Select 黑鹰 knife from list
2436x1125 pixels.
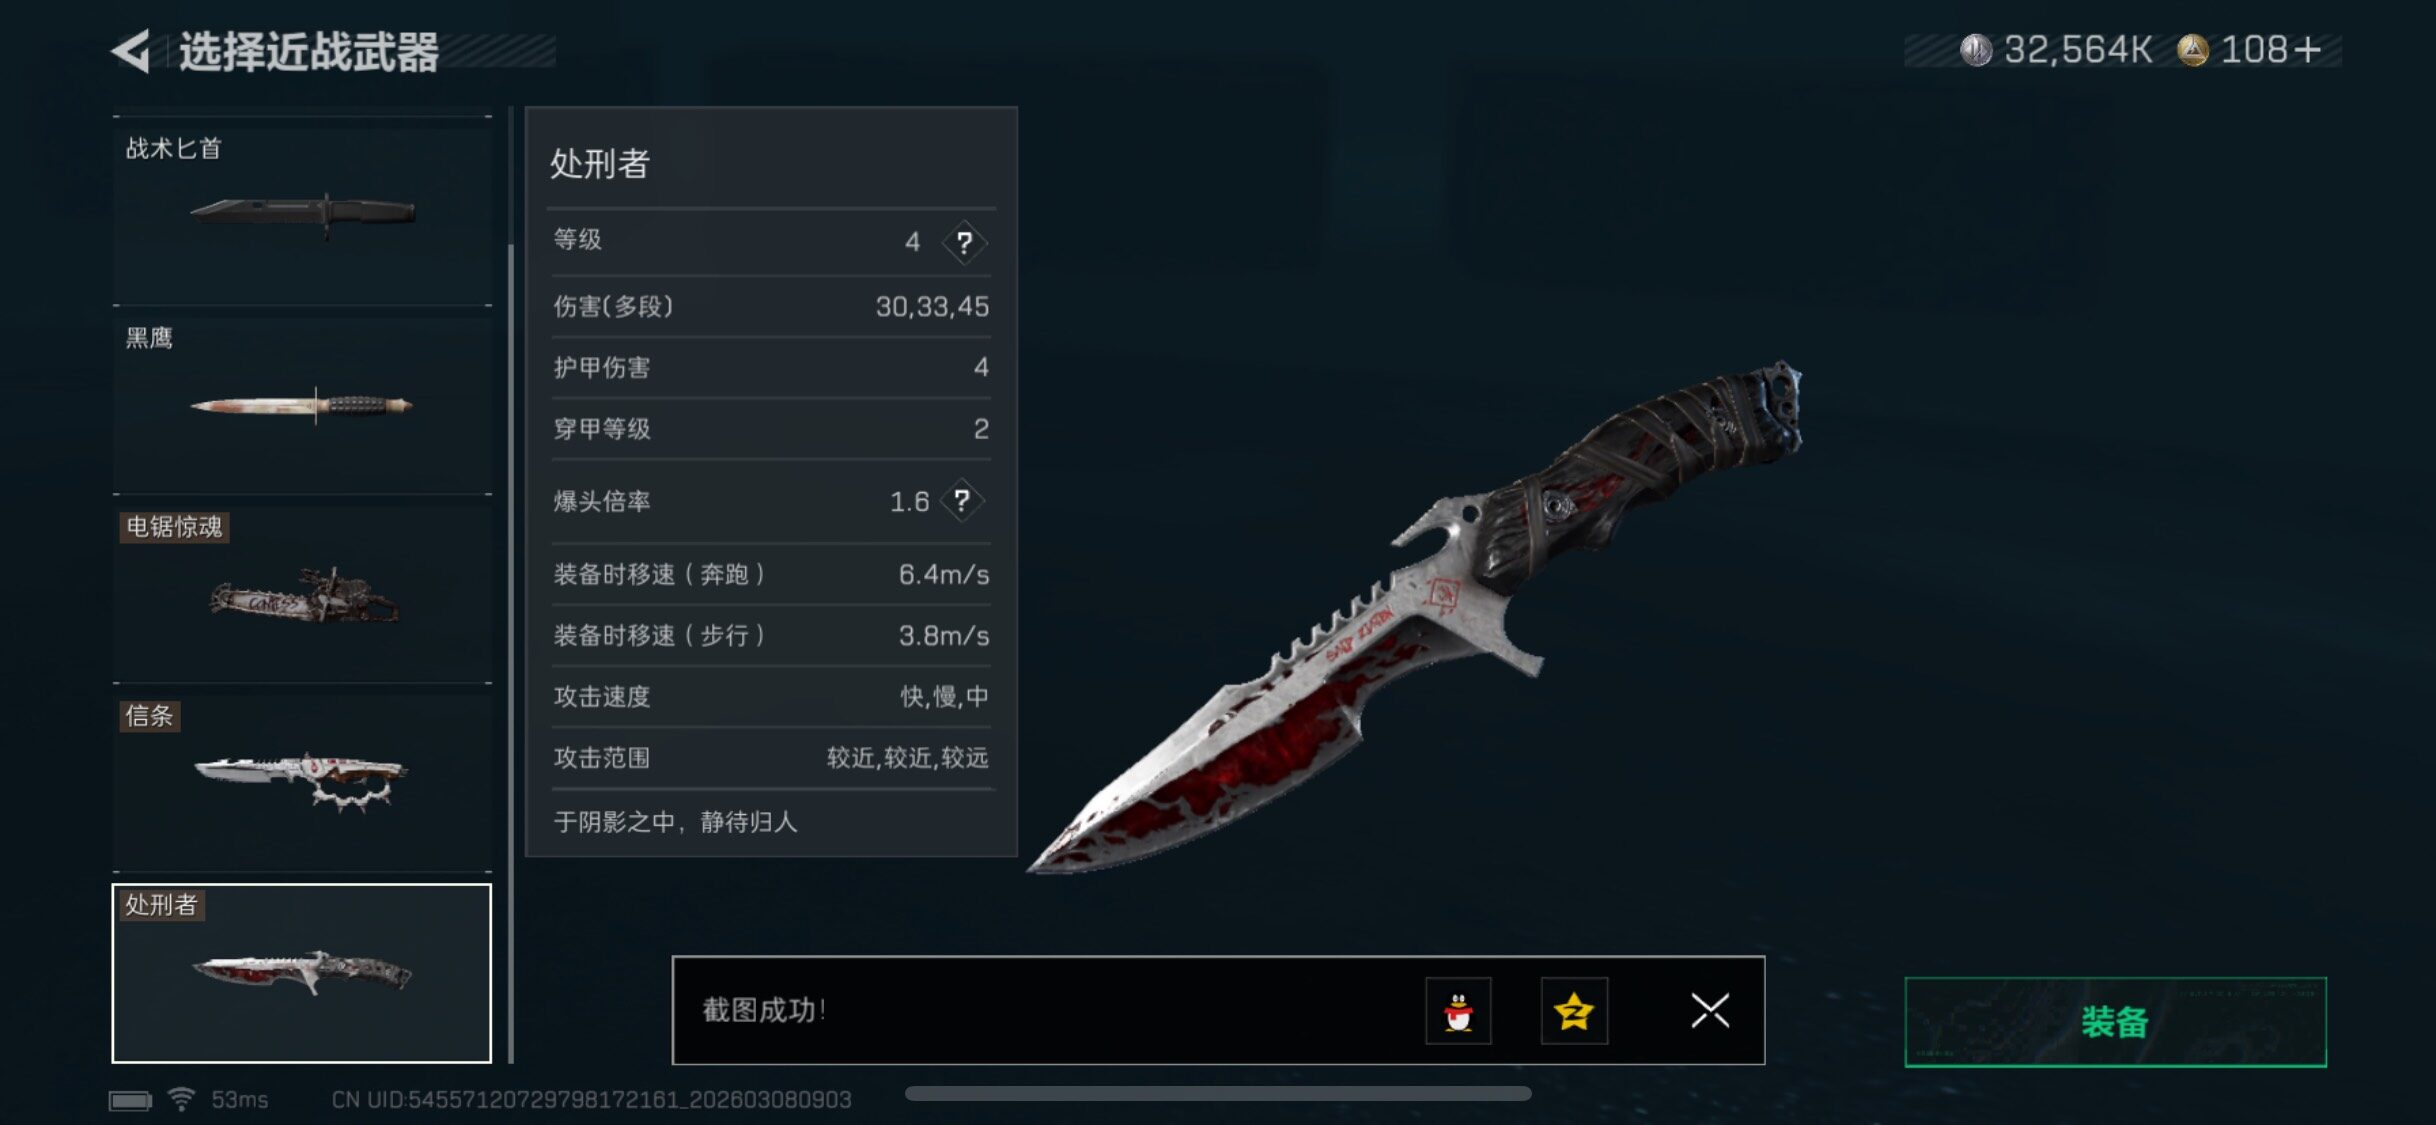click(302, 402)
